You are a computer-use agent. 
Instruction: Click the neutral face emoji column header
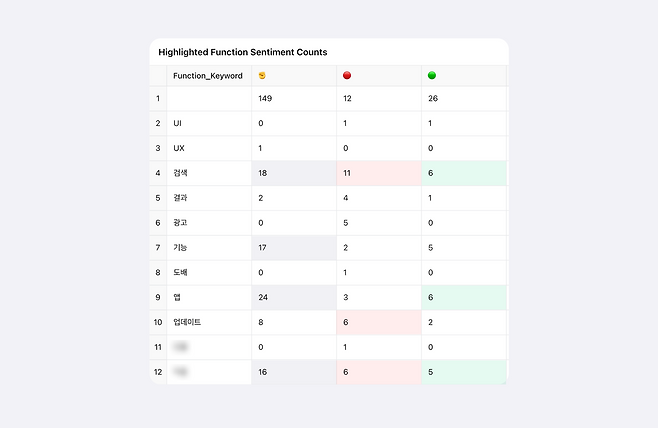(262, 76)
